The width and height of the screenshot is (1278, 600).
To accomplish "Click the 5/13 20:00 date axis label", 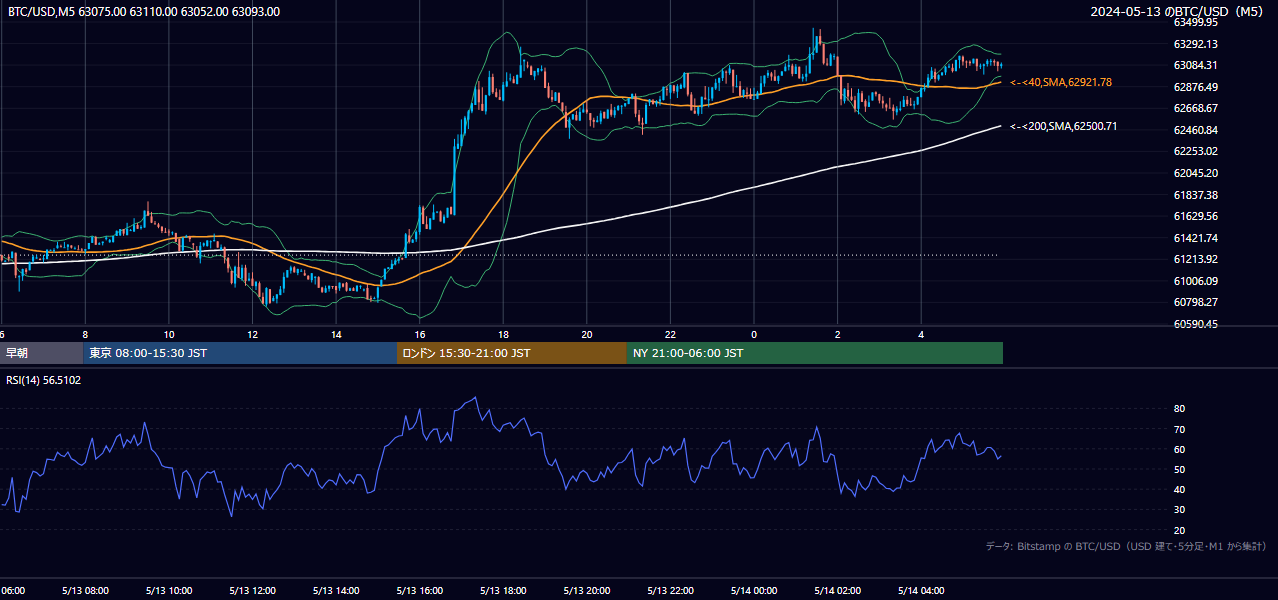I will [587, 591].
